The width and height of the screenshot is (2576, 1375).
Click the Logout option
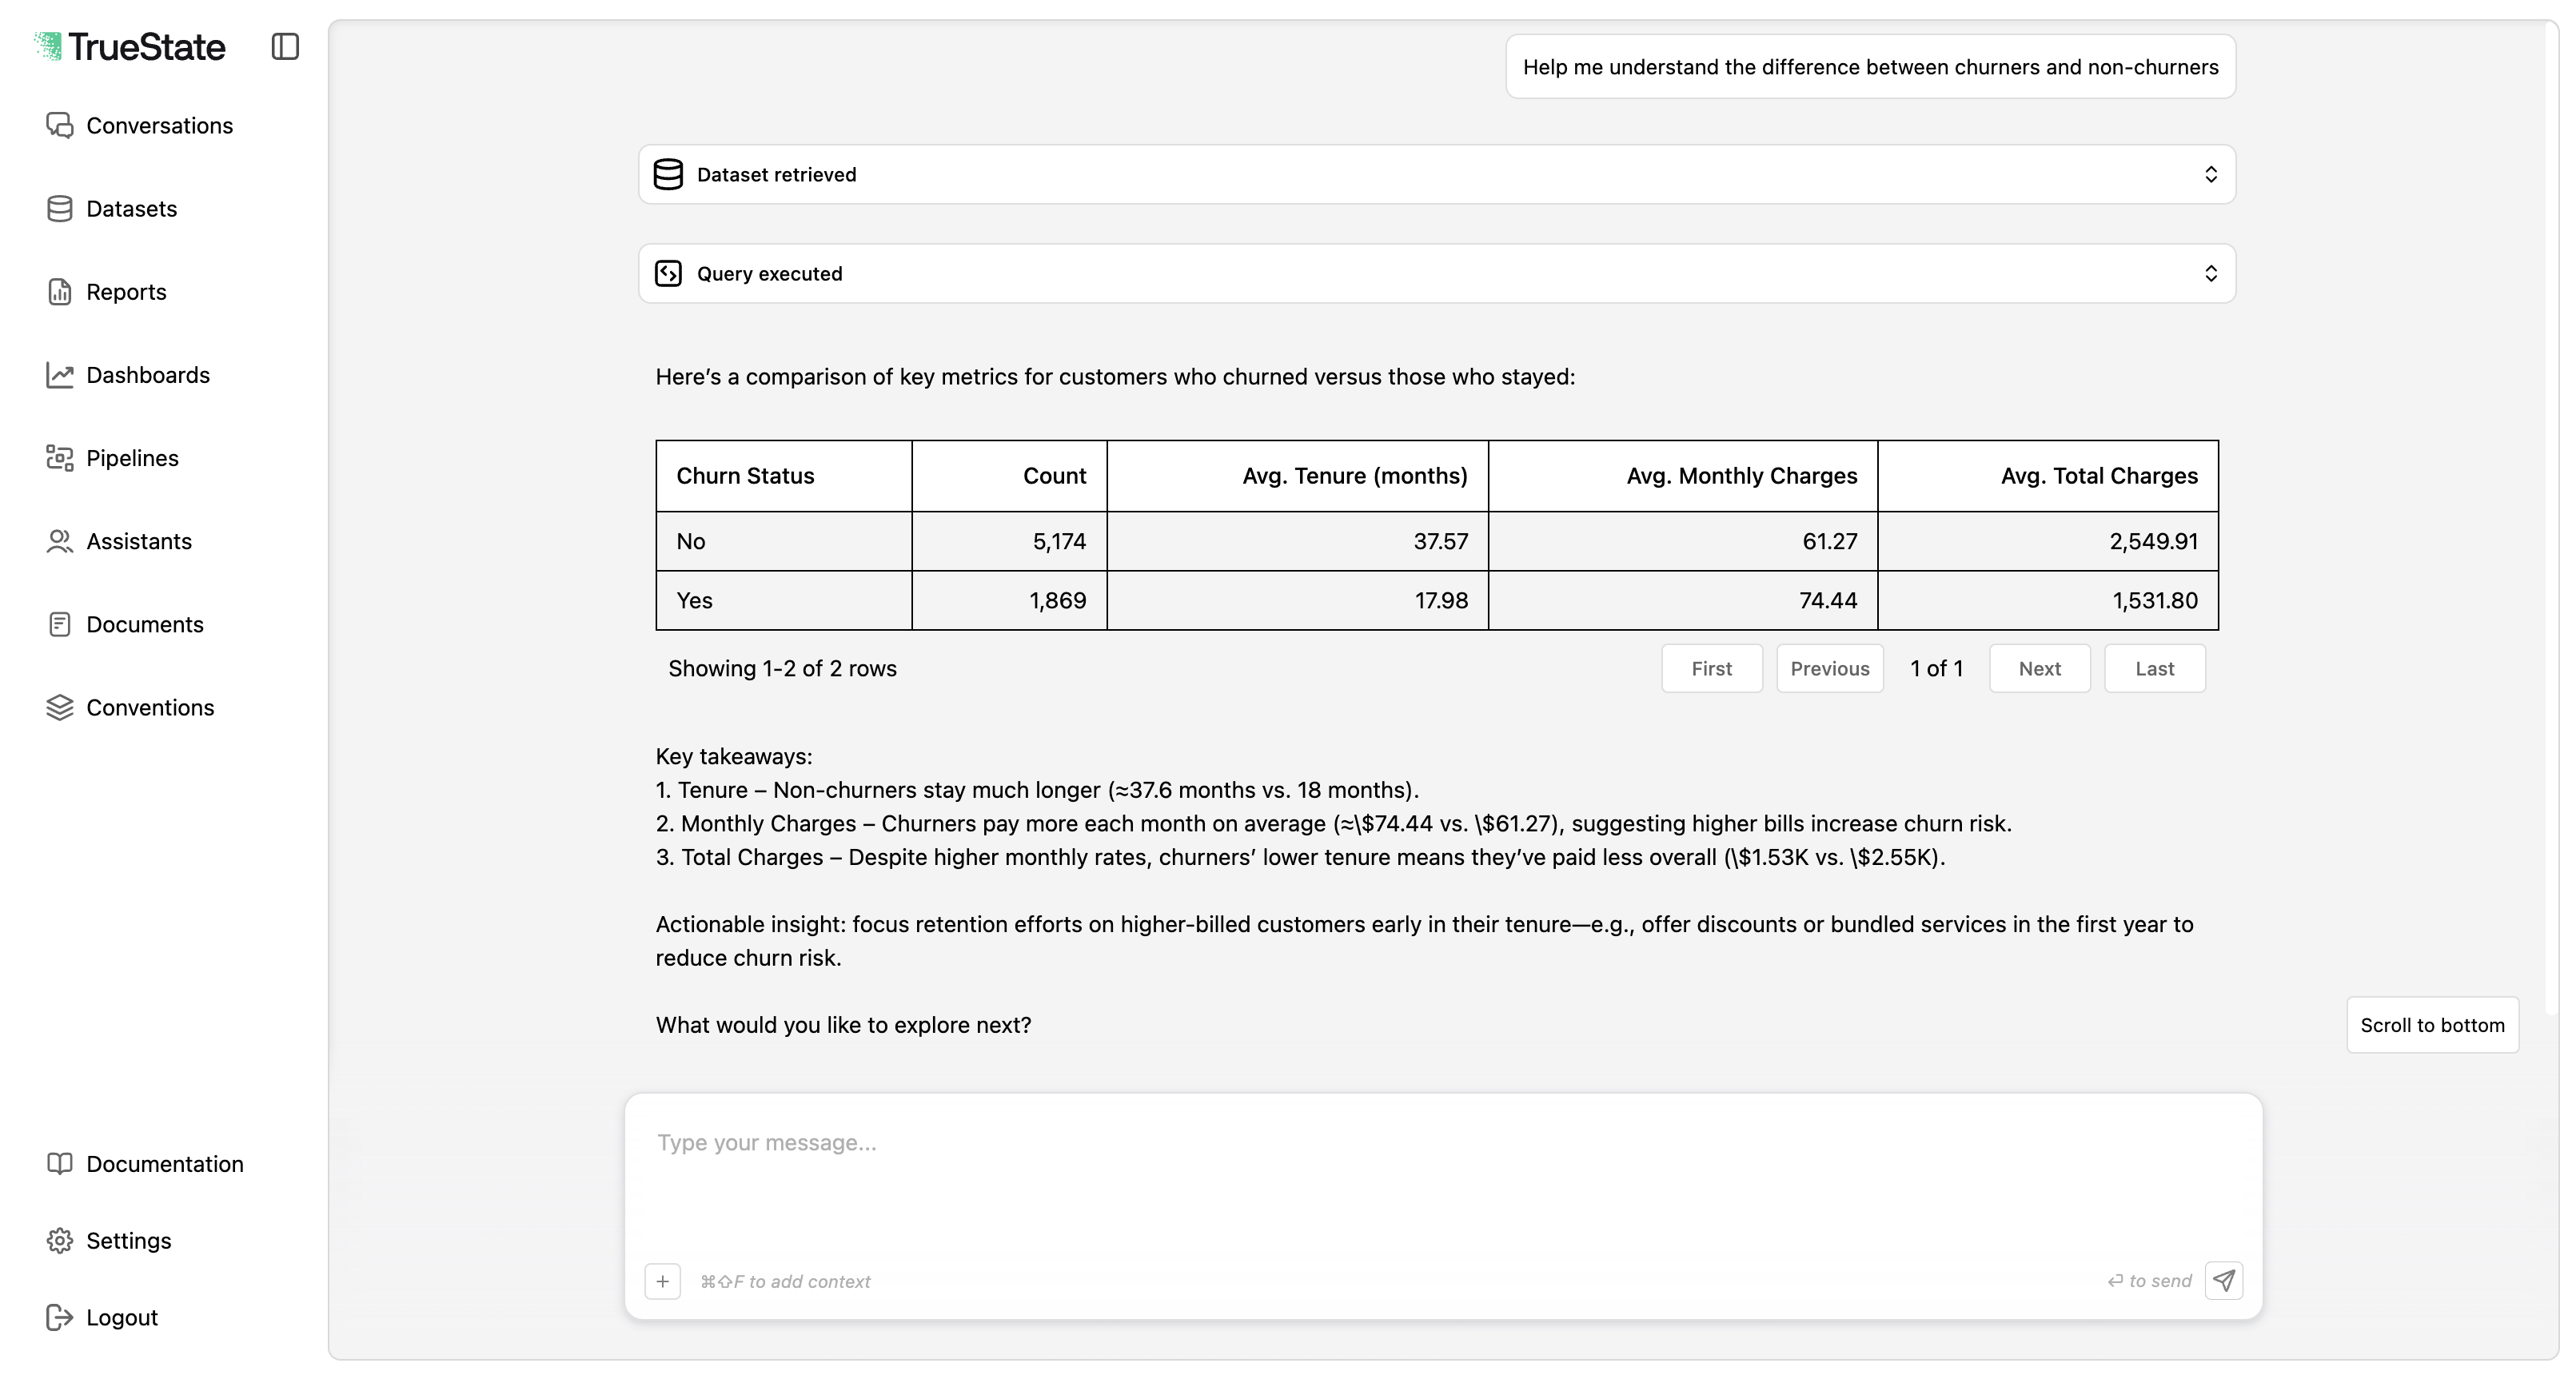(x=121, y=1317)
